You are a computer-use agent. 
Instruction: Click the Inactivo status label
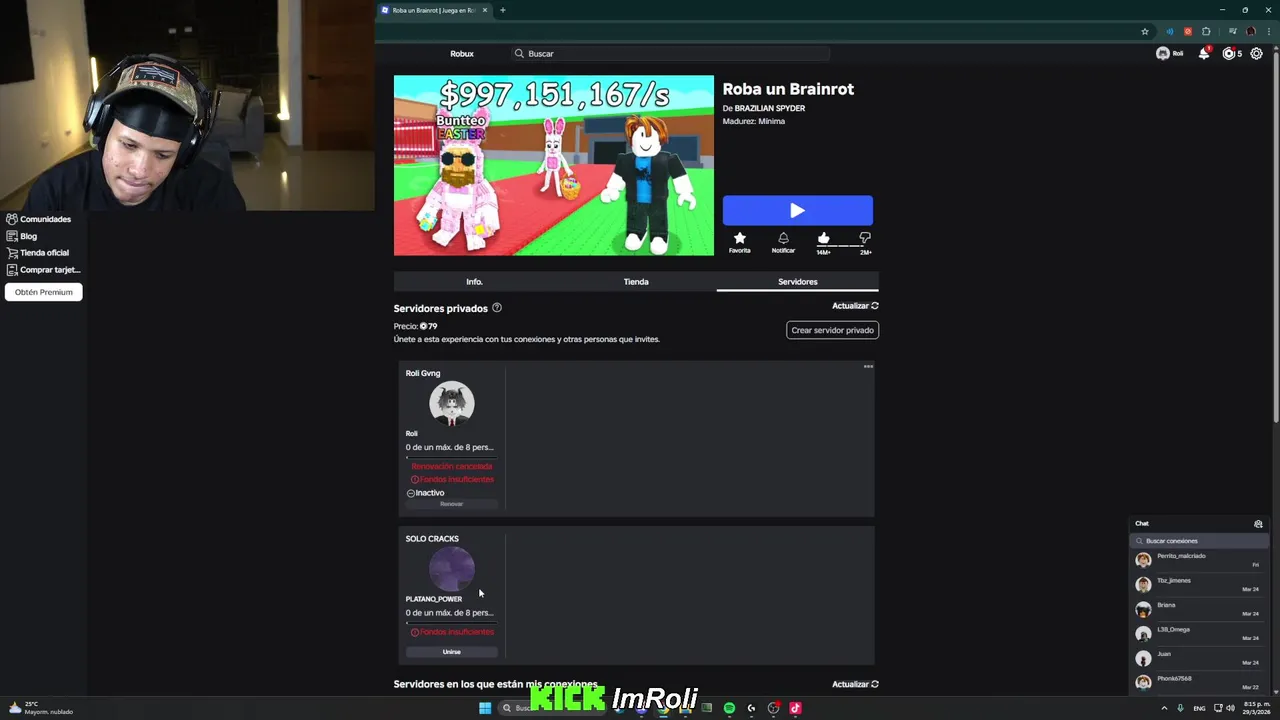(426, 493)
